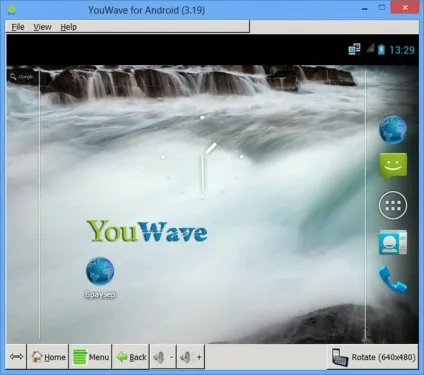Tap the 13:29 time in status bar
This screenshot has width=424, height=375.
pyautogui.click(x=402, y=50)
